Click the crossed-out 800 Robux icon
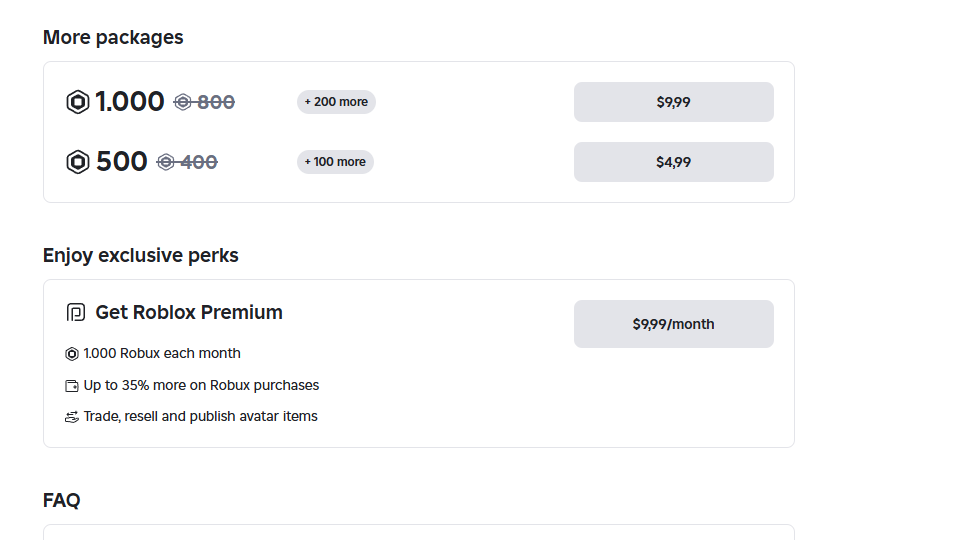The height and width of the screenshot is (540, 966). point(182,102)
